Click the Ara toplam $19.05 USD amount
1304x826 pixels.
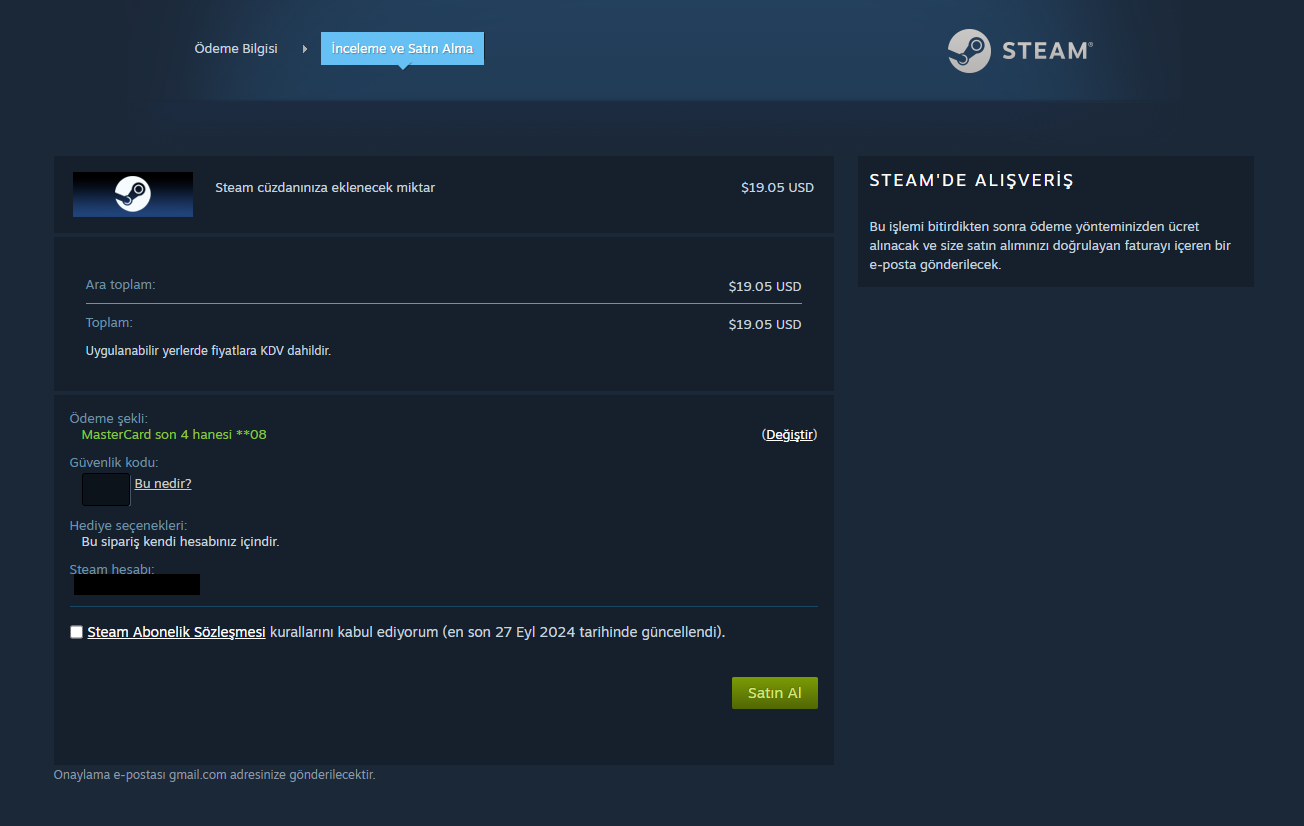coord(765,286)
